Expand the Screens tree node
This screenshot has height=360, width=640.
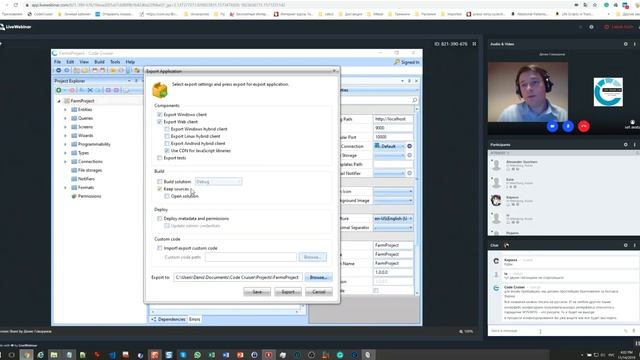click(x=65, y=127)
